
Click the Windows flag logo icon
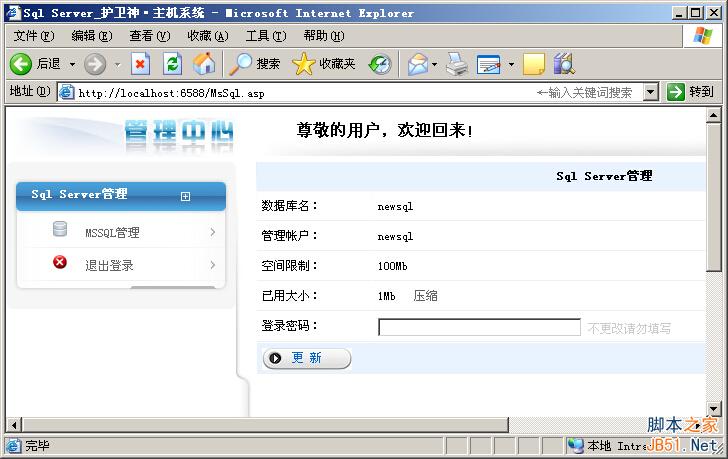pos(703,36)
